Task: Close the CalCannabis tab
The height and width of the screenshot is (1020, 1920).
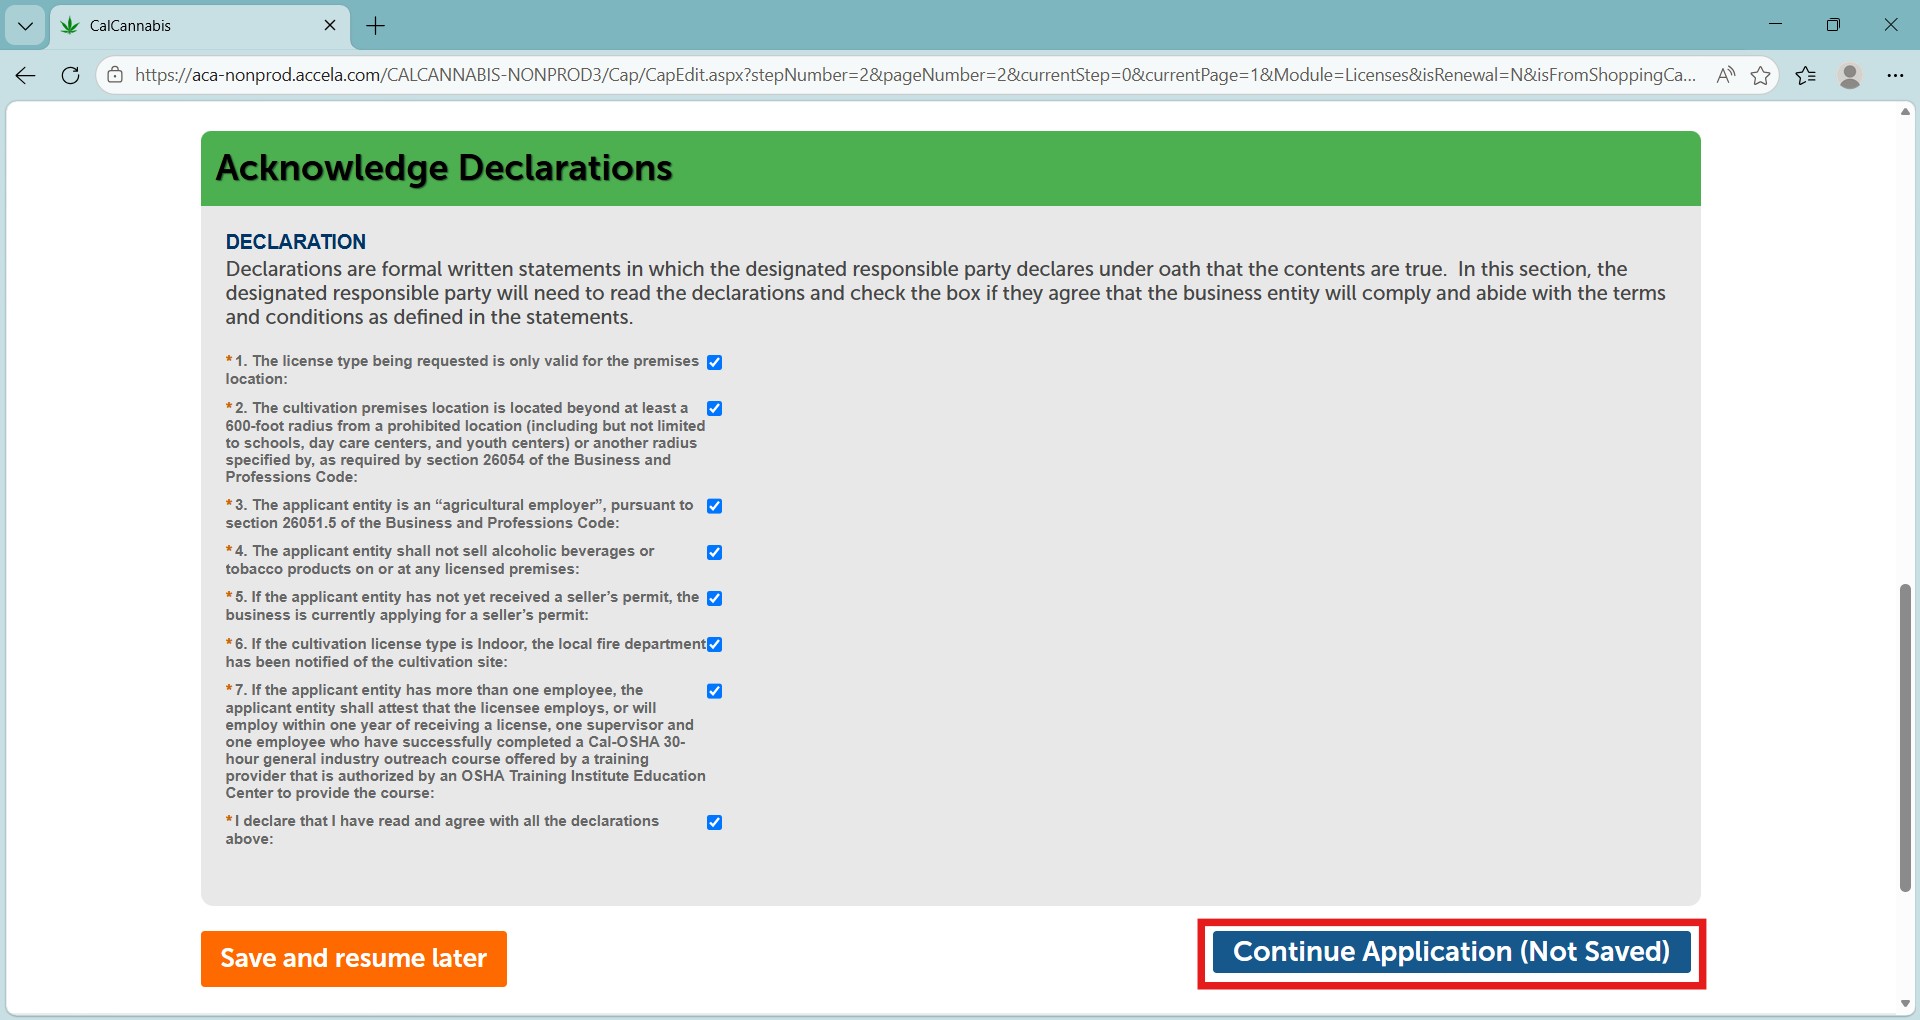Action: pyautogui.click(x=330, y=25)
